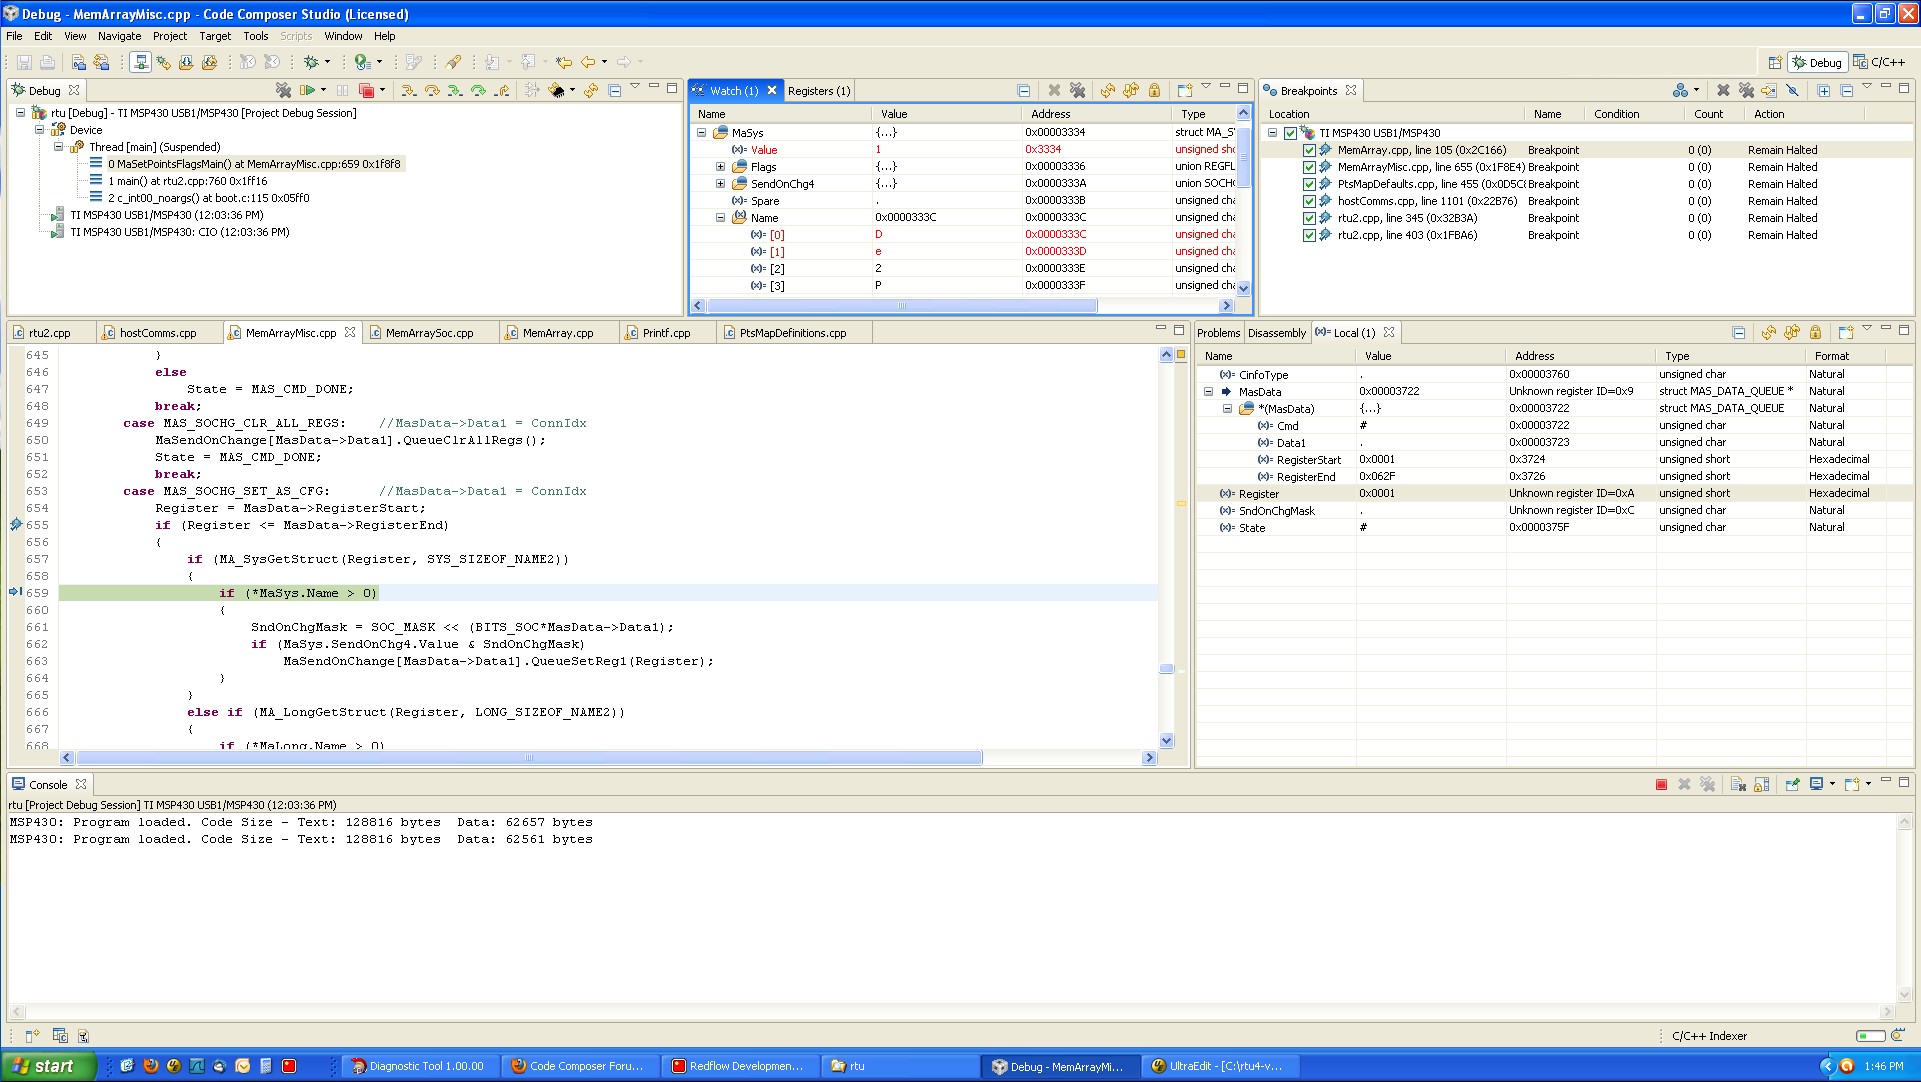This screenshot has width=1921, height=1082.
Task: Switch to the hostComms.cpp editor tab
Action: (157, 333)
